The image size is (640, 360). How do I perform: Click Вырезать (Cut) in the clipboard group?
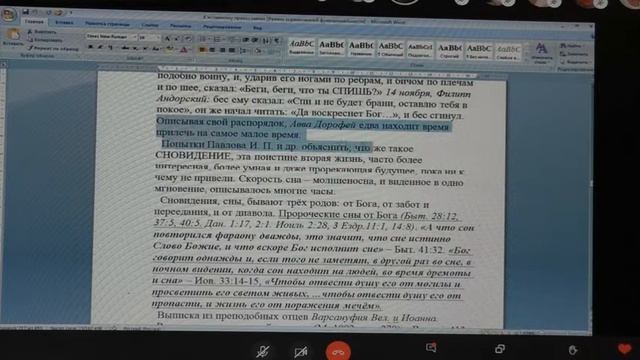click(x=42, y=31)
